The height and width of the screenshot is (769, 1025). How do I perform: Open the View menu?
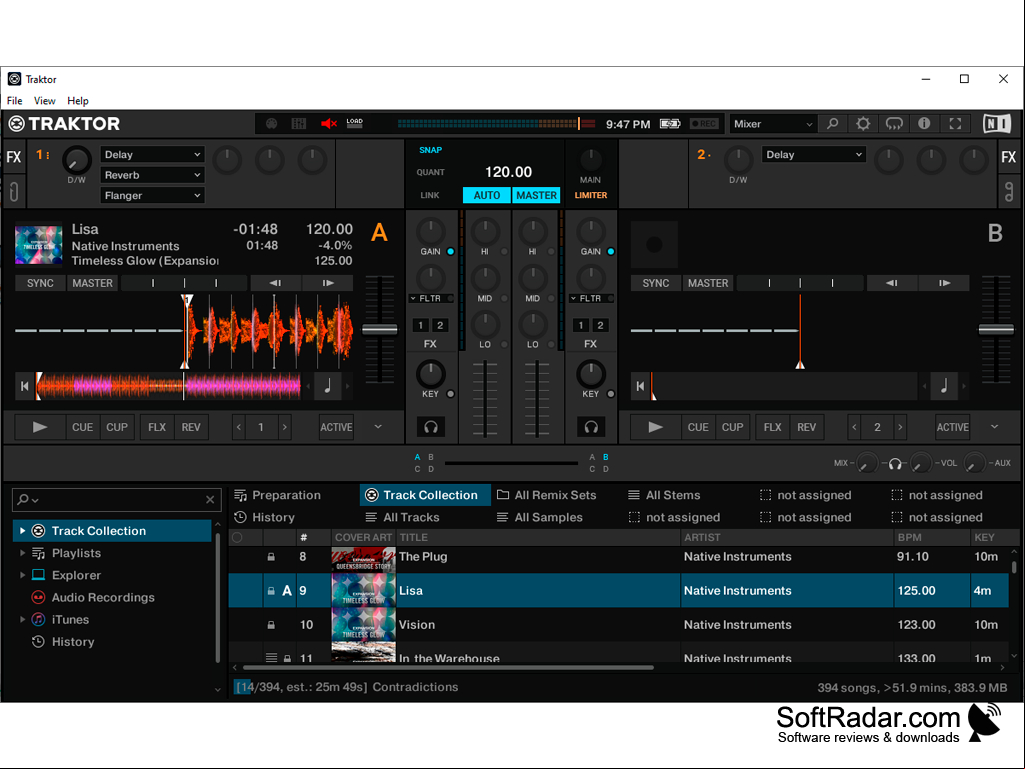pos(44,101)
